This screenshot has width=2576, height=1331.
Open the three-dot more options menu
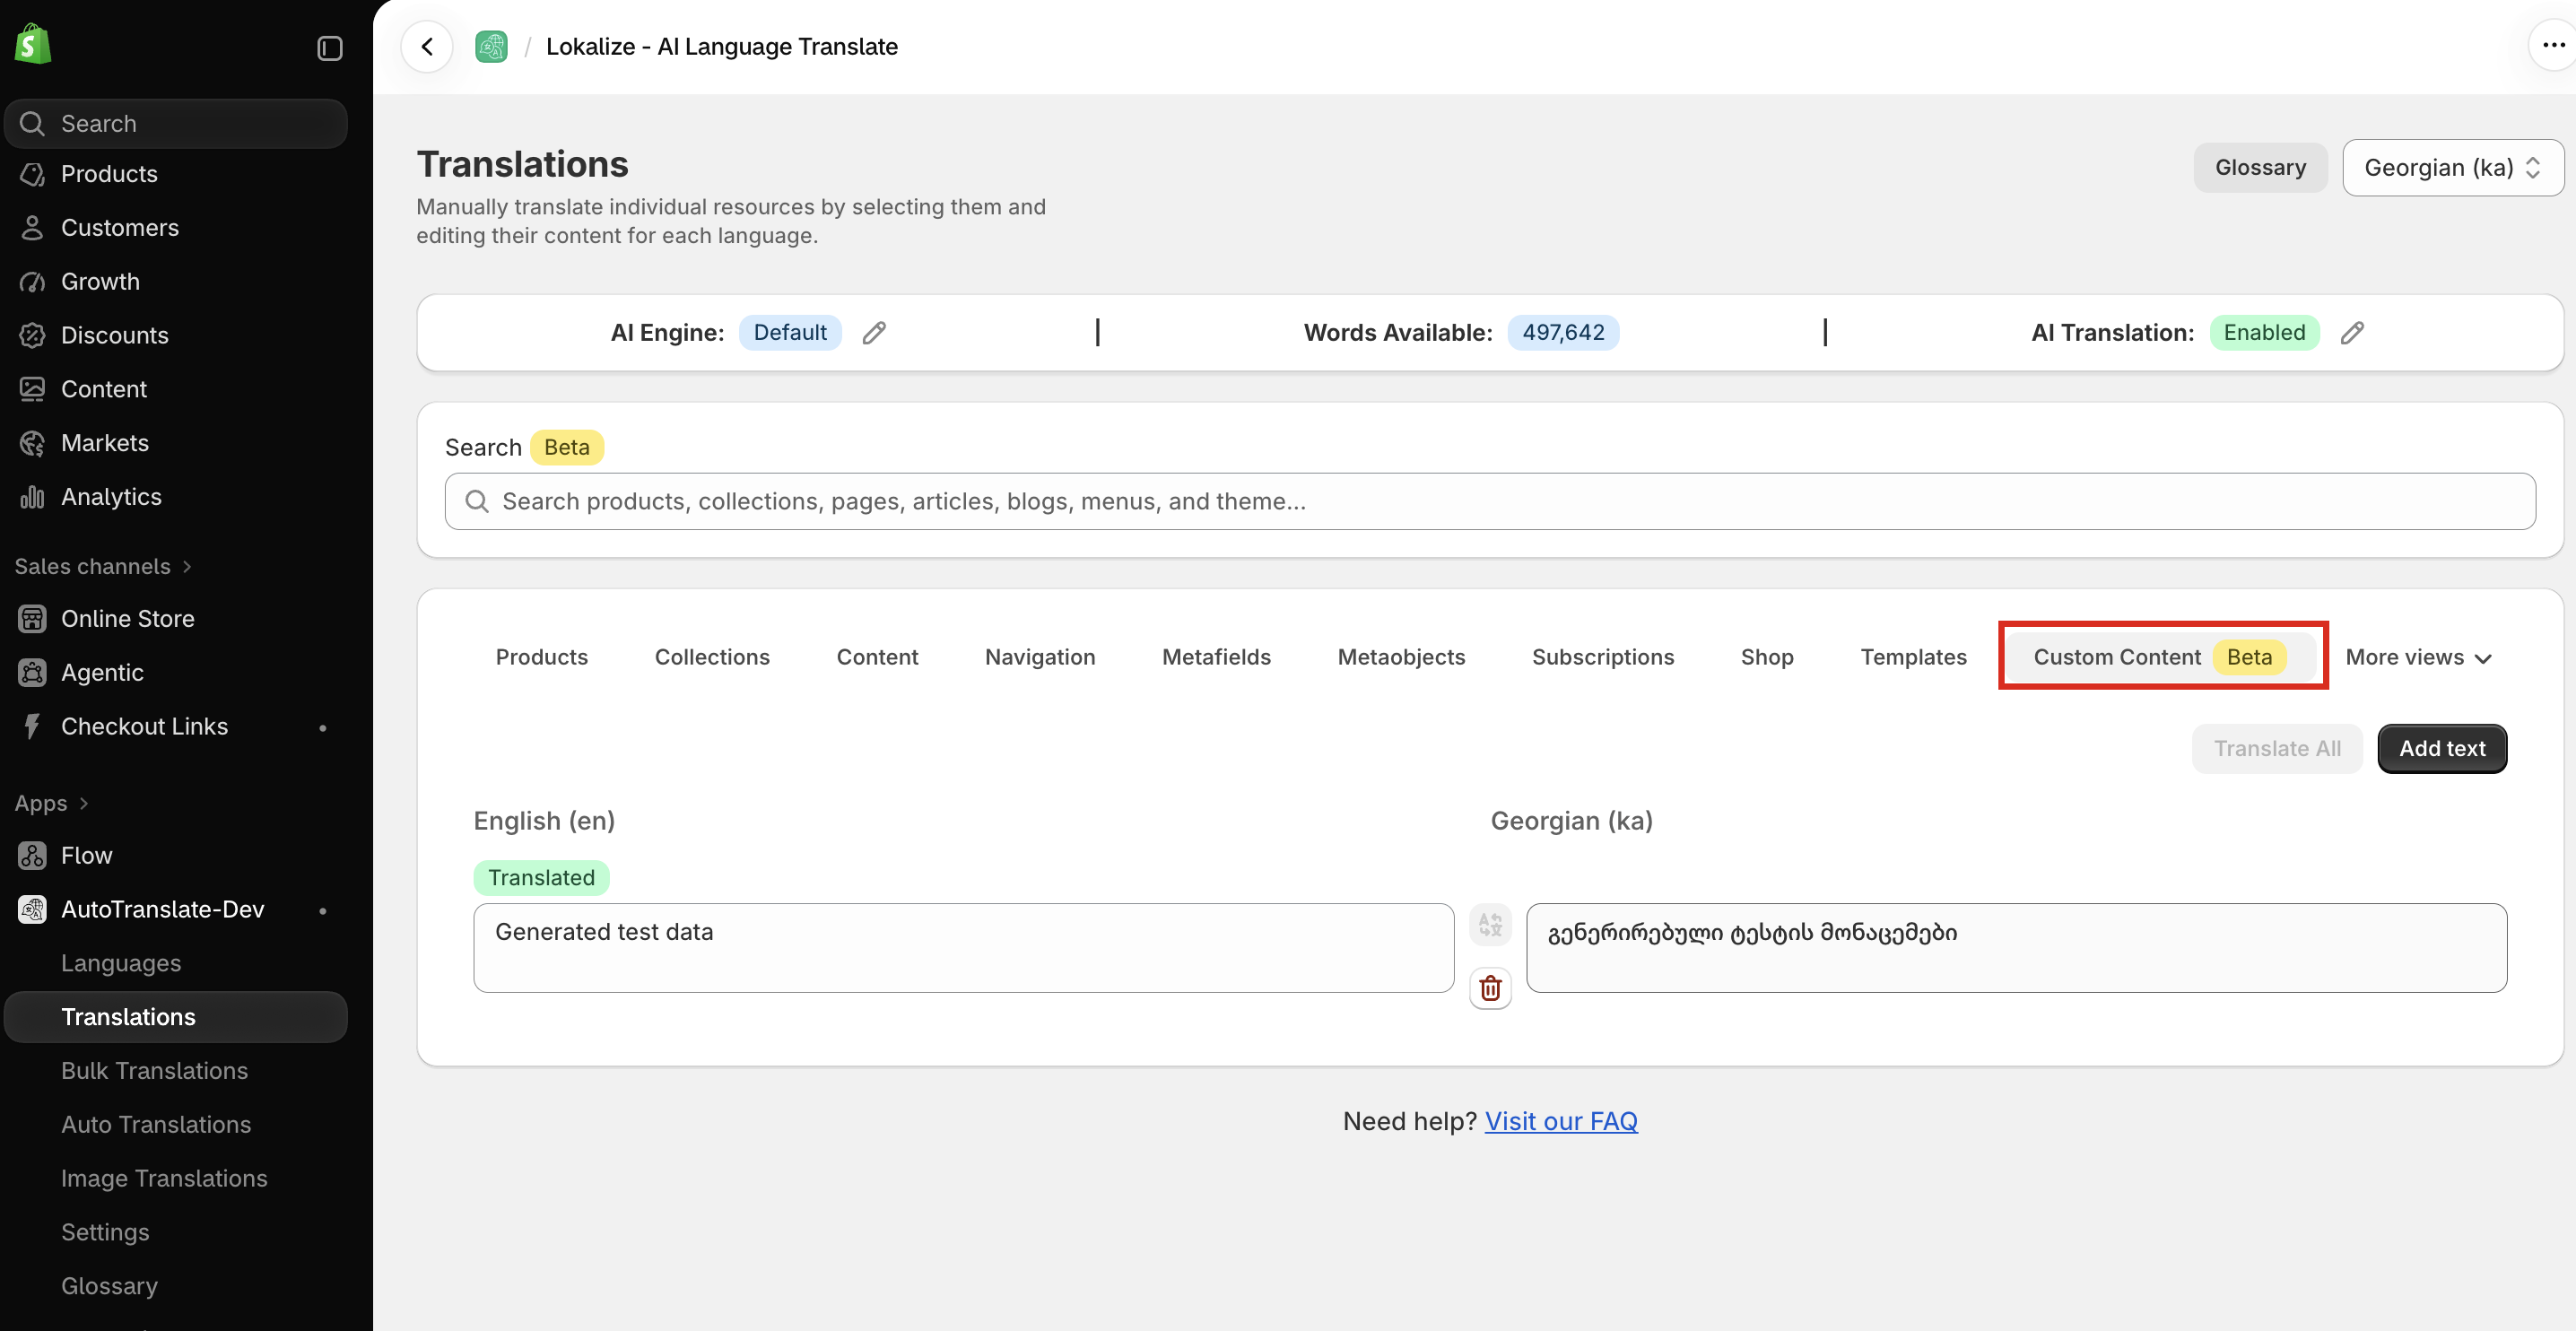click(2553, 46)
